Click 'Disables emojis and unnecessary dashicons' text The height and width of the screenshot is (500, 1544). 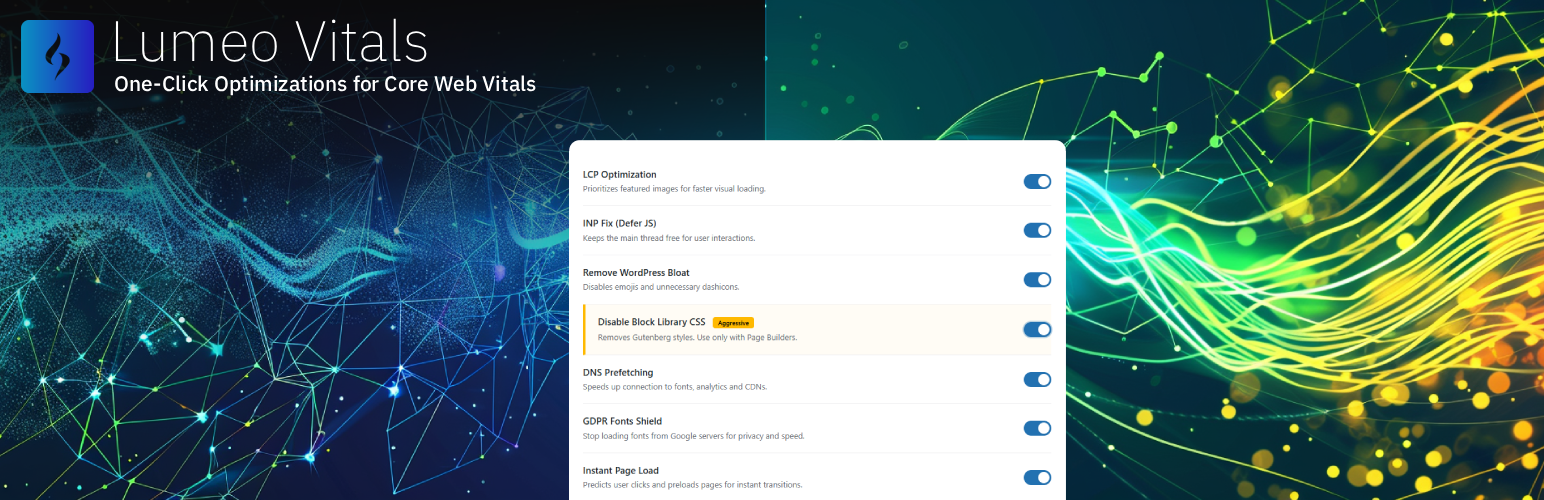point(661,287)
